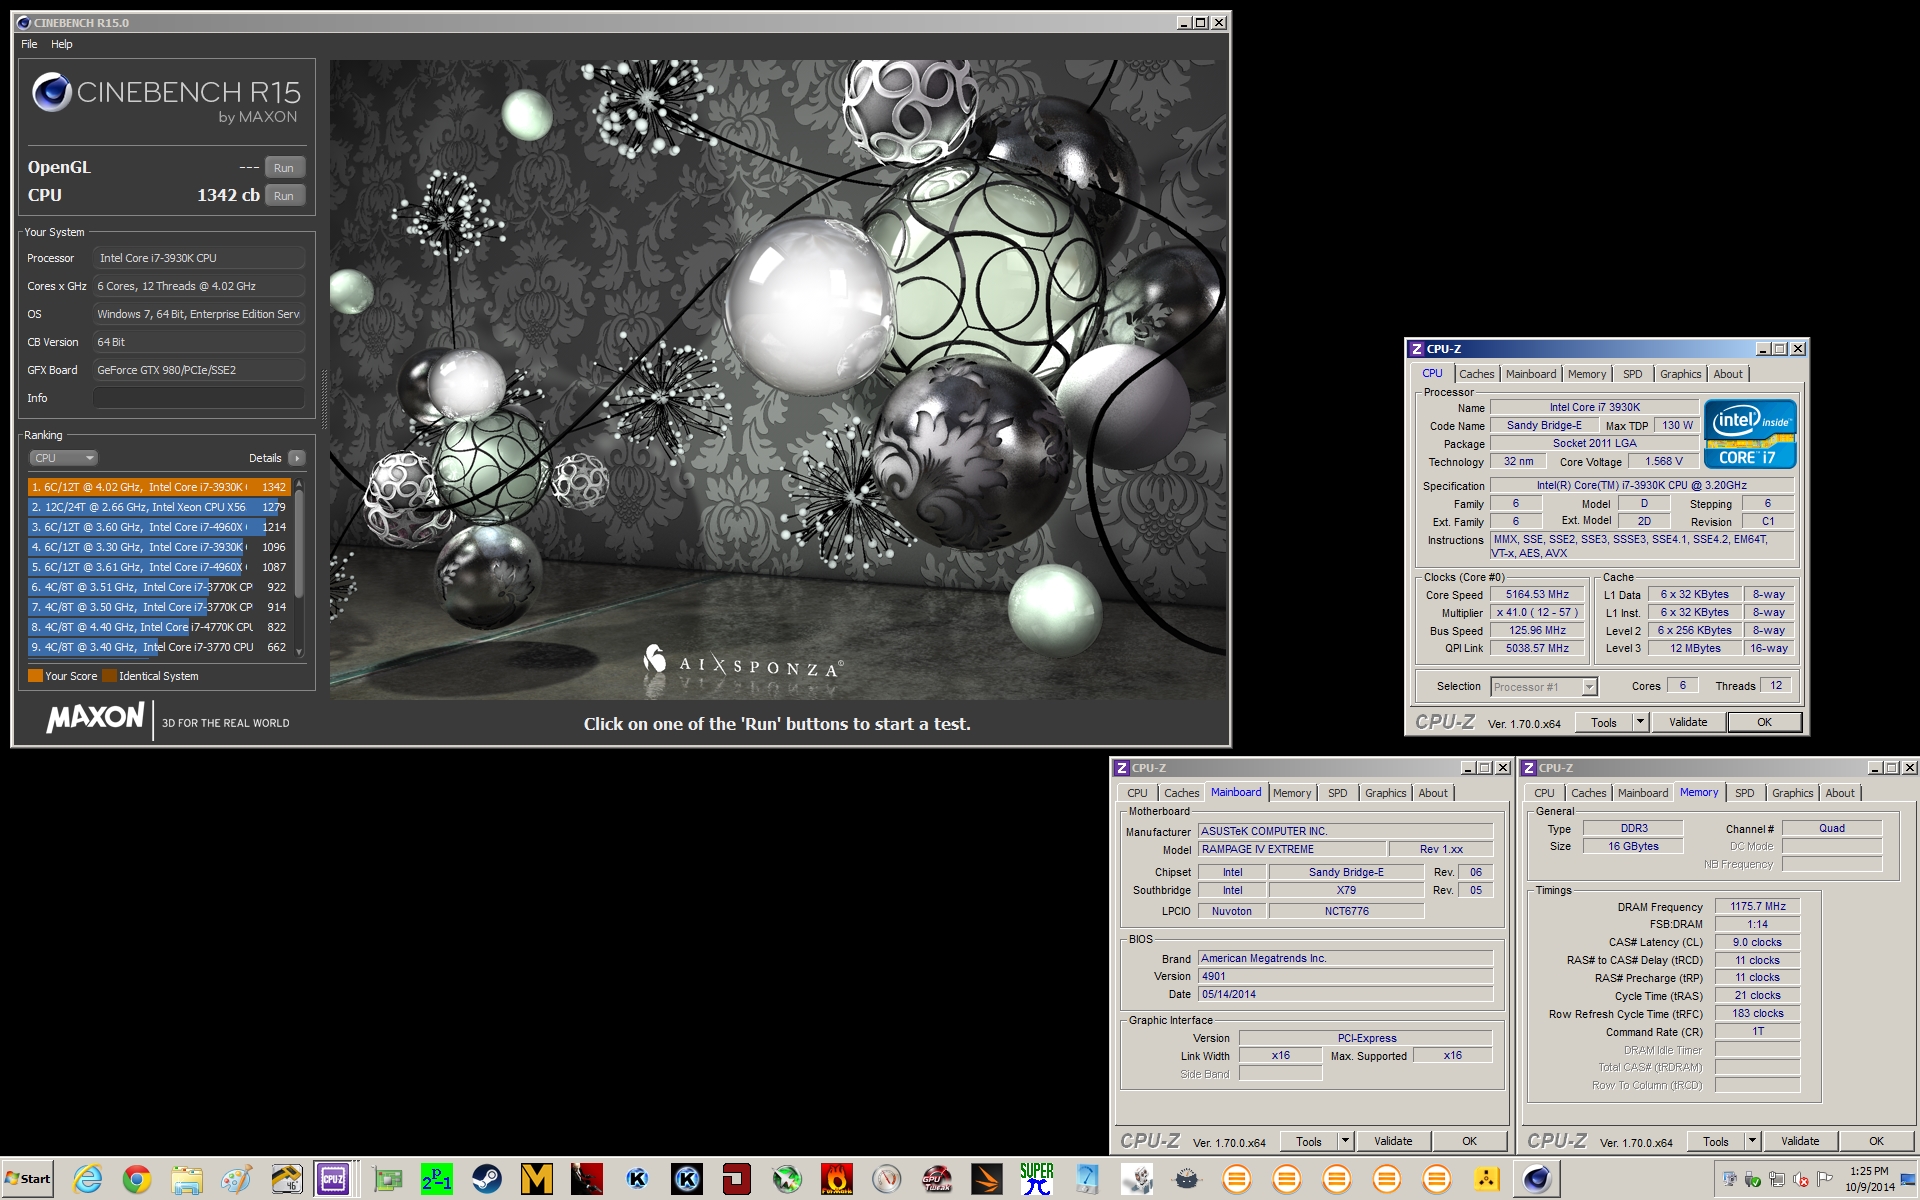Select ranking row 9 i7-3770 score 662

pyautogui.click(x=159, y=647)
